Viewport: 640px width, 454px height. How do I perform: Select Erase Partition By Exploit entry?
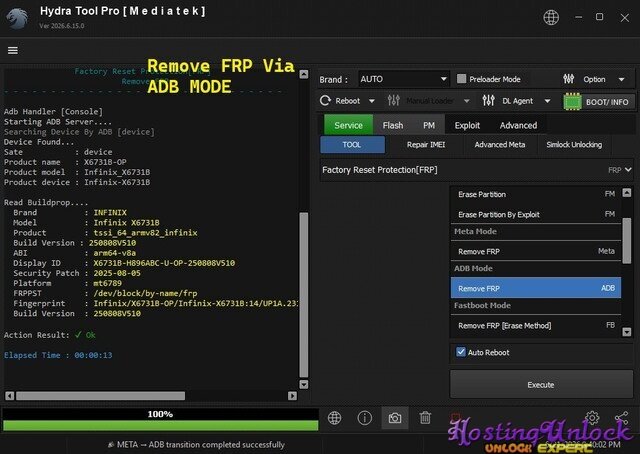536,214
